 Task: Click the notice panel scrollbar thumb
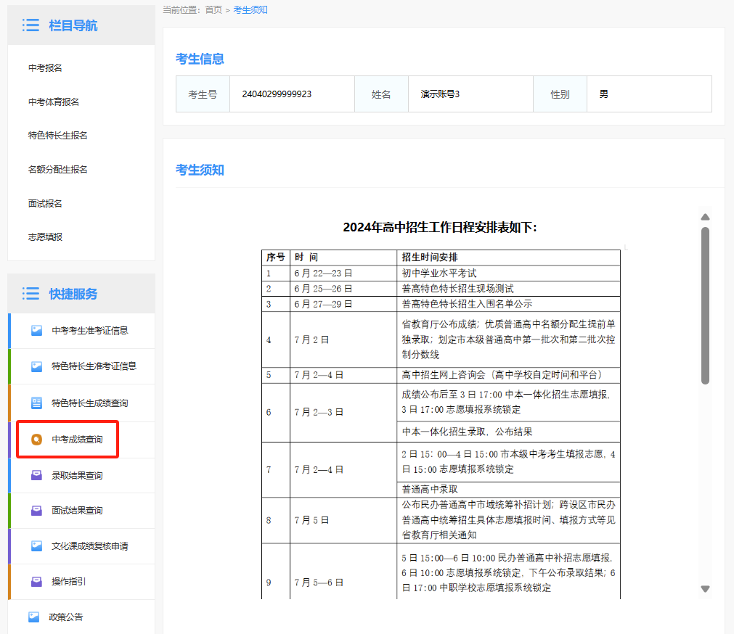[705, 305]
